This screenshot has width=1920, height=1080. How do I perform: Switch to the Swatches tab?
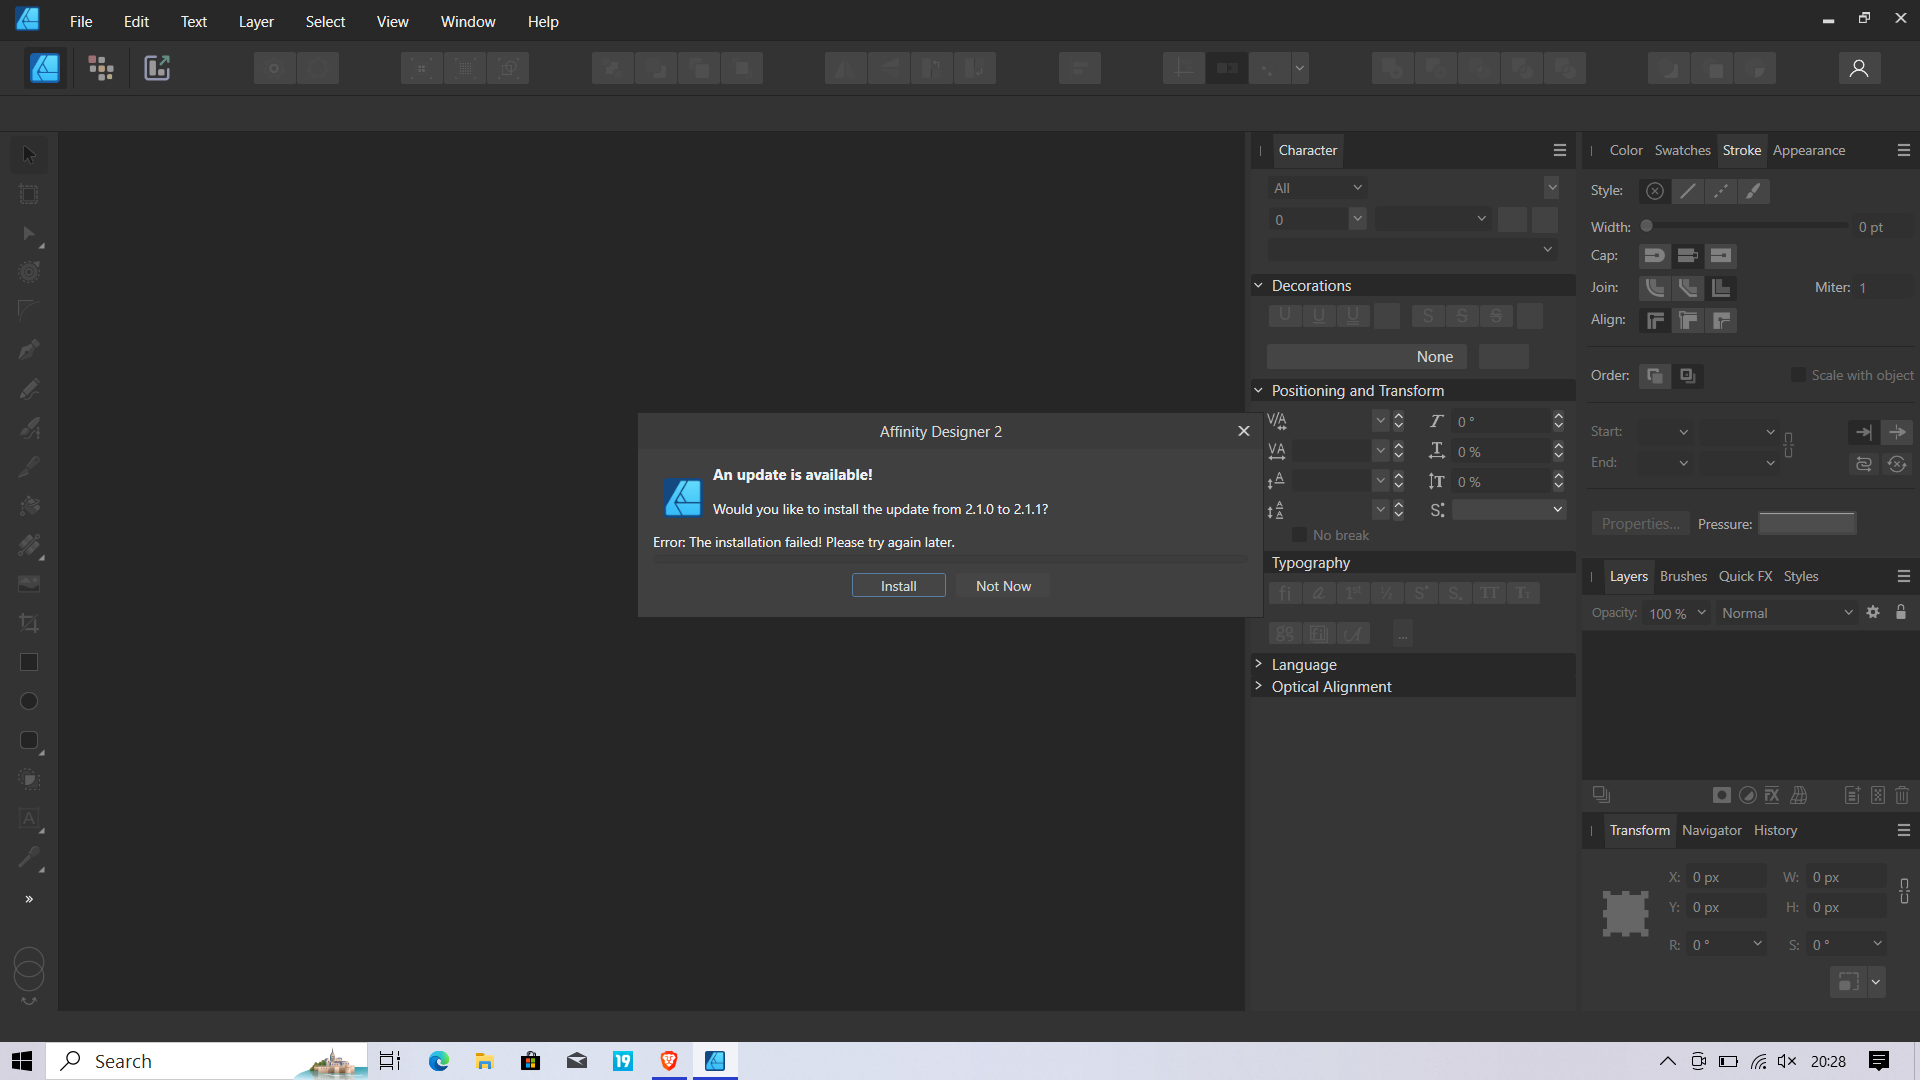(1682, 150)
